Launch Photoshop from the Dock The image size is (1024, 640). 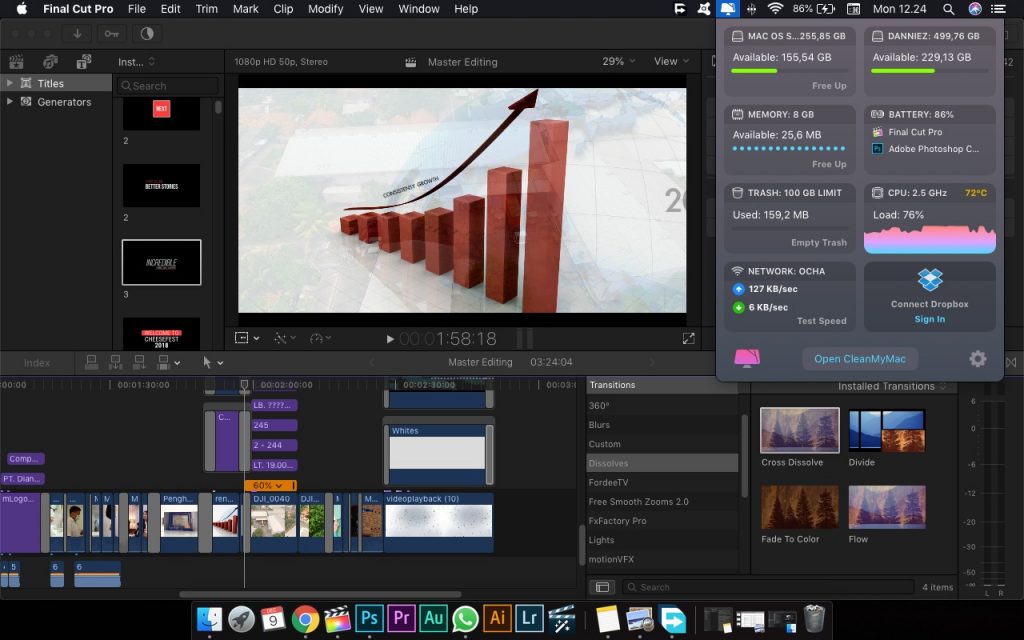coord(369,619)
